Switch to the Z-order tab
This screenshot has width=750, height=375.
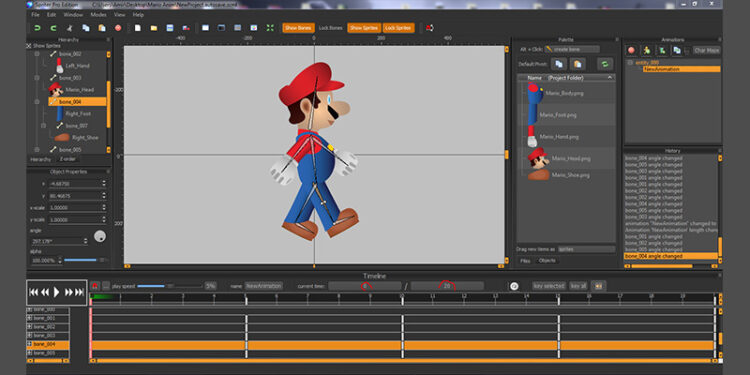(67, 159)
